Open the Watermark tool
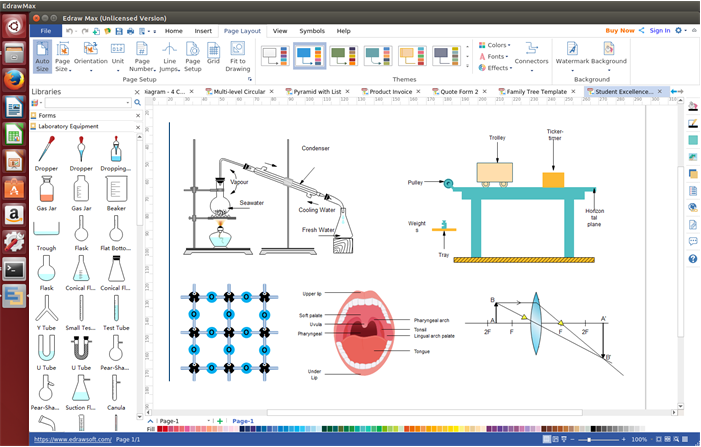Screen dimensions: 701x447 tap(572, 56)
